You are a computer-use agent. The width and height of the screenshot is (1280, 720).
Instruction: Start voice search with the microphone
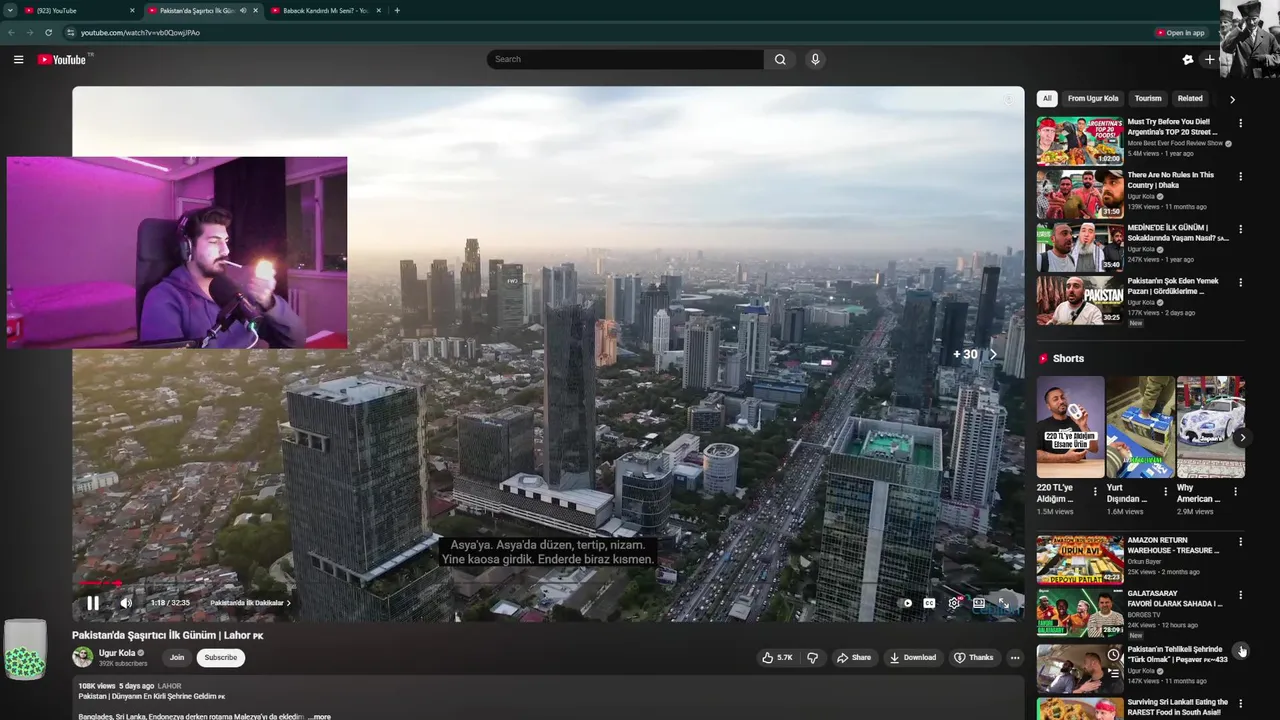[x=815, y=59]
